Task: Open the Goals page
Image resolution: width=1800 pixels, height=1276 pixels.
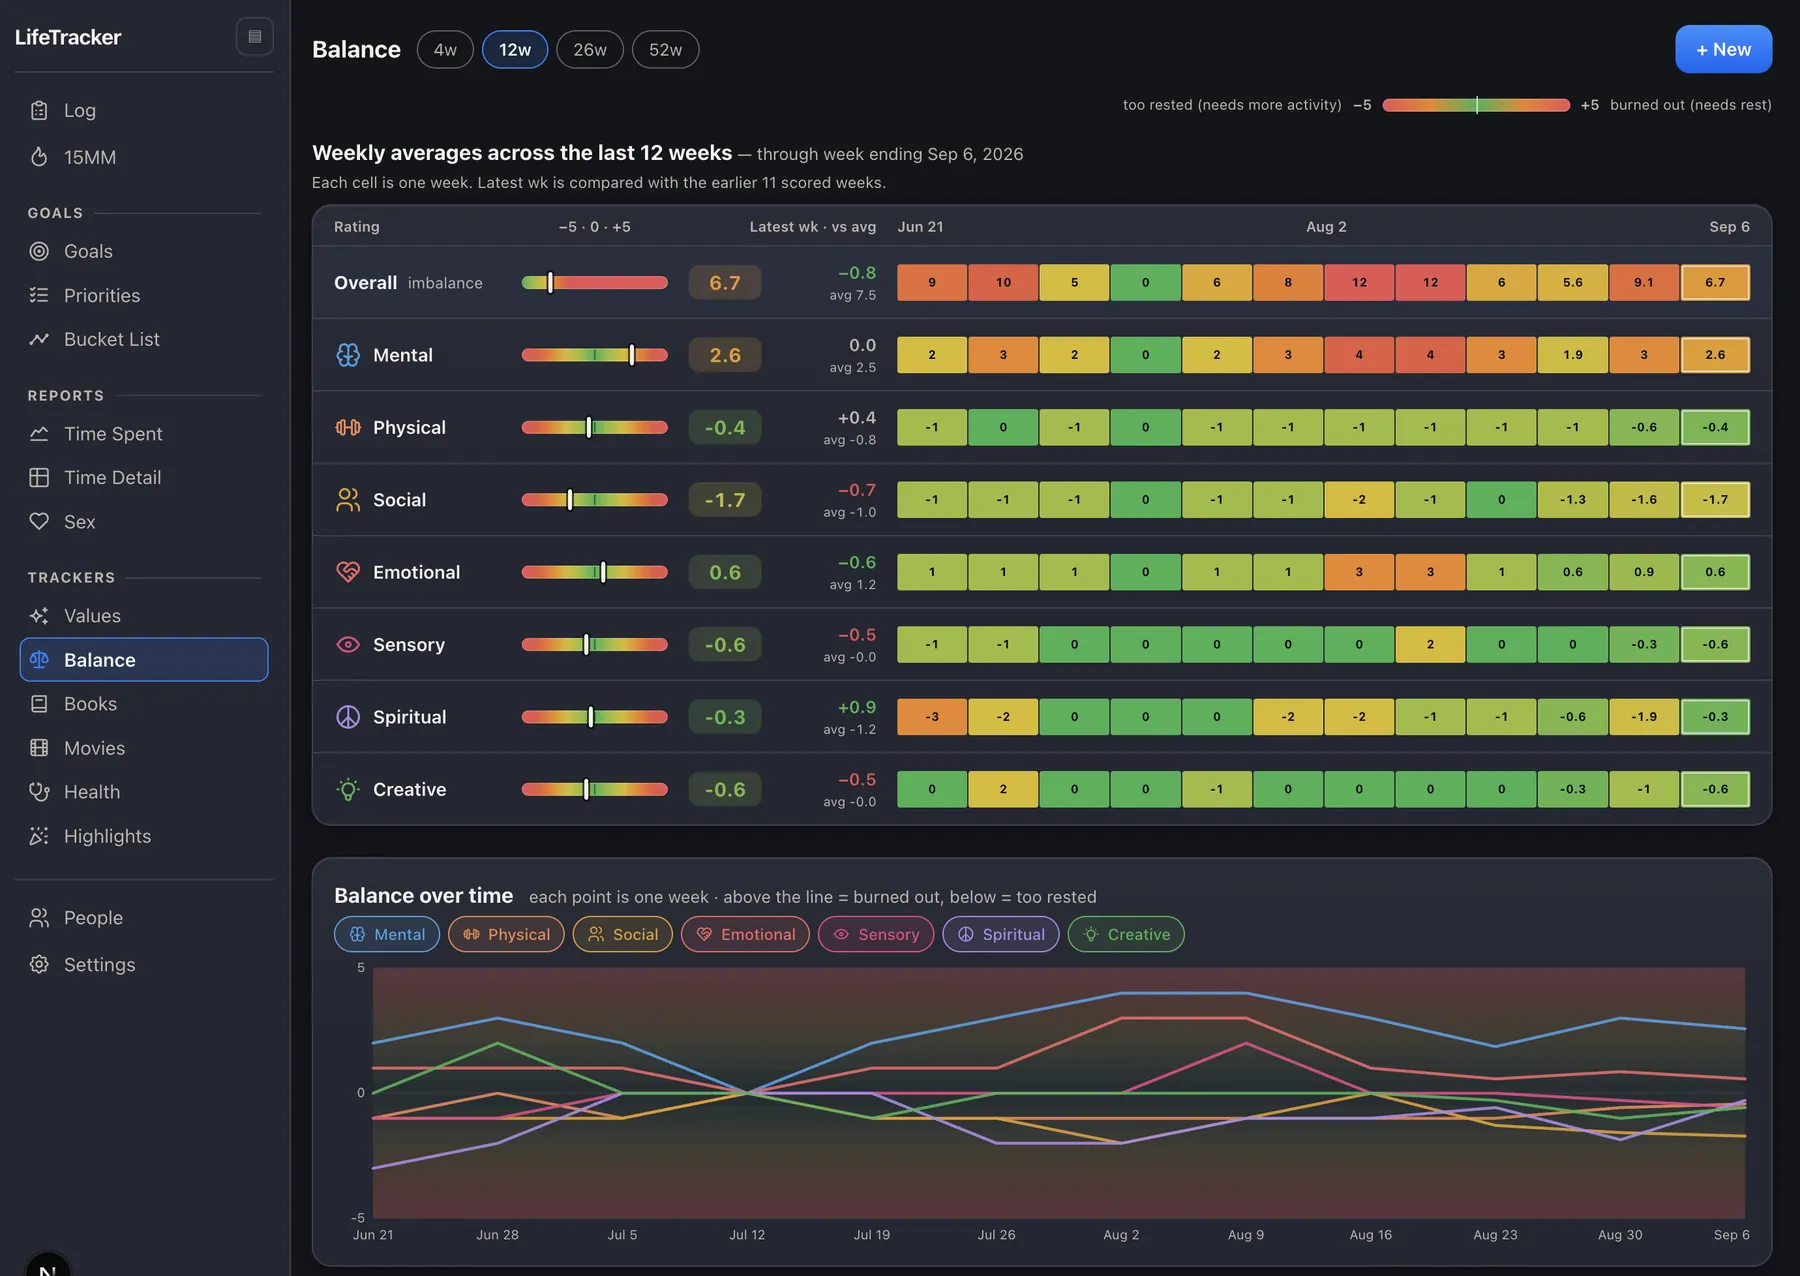Action: click(144, 251)
